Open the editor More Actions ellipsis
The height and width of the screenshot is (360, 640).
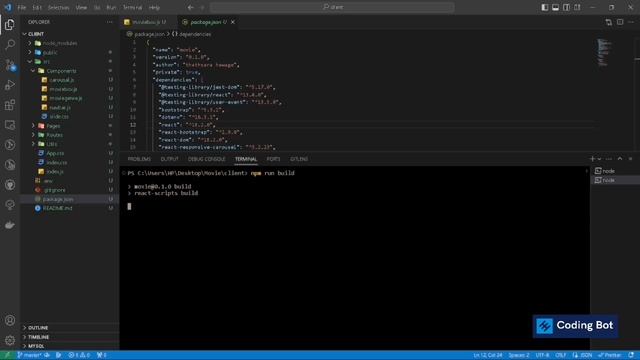[631, 22]
